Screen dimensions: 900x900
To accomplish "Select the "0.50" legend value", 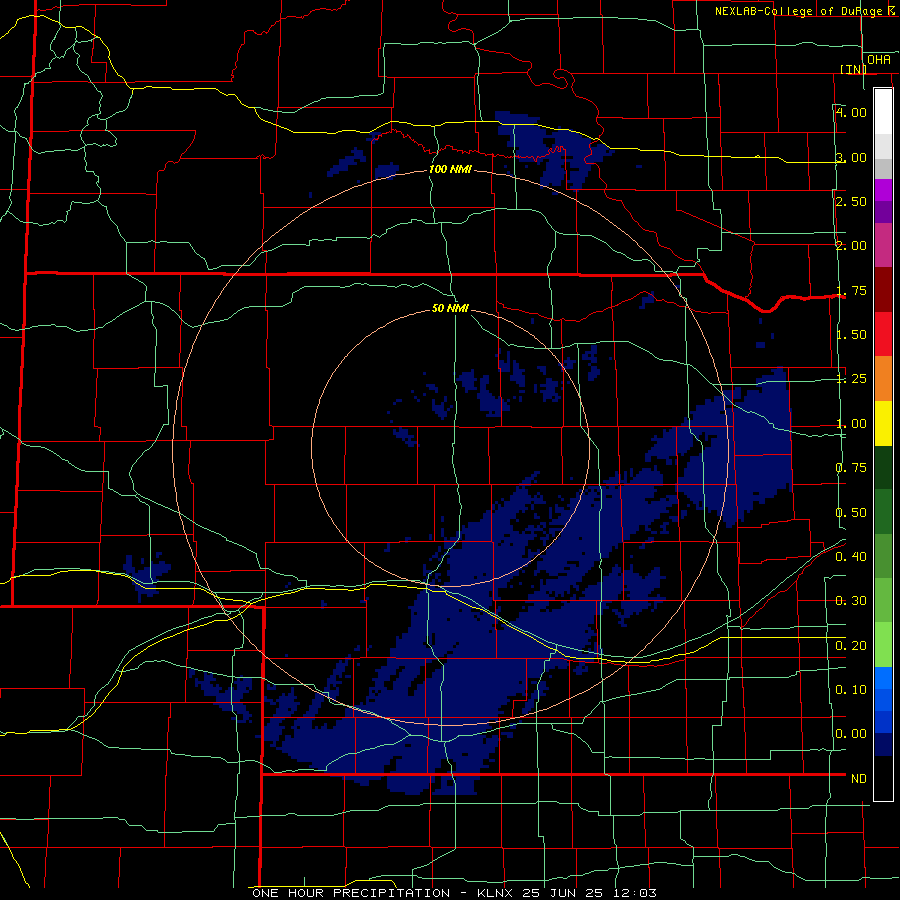I will (851, 512).
